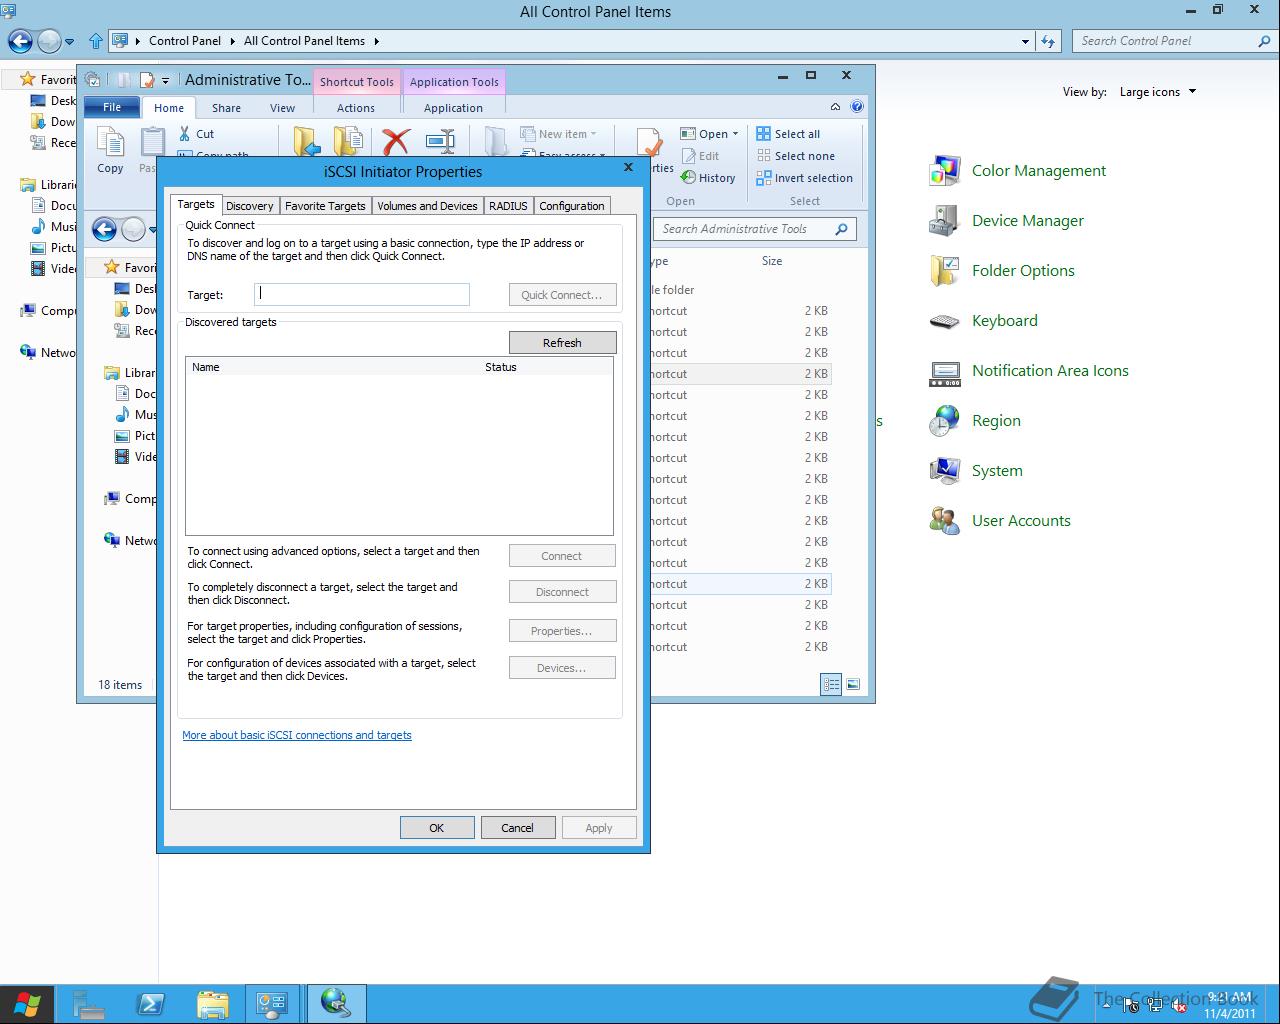Open the Start button on the taskbar

pos(27,1004)
